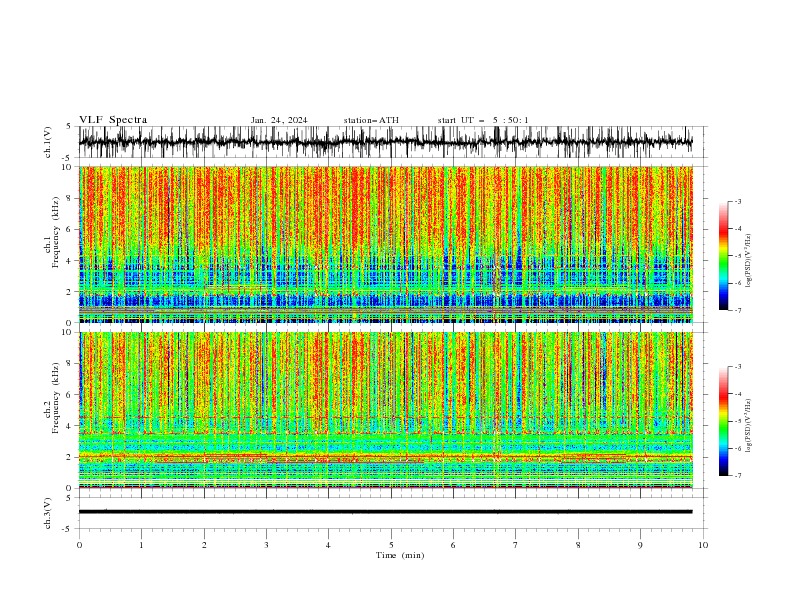Click the upper color bar's log(PSD) label
This screenshot has height=612, width=792.
749,261
